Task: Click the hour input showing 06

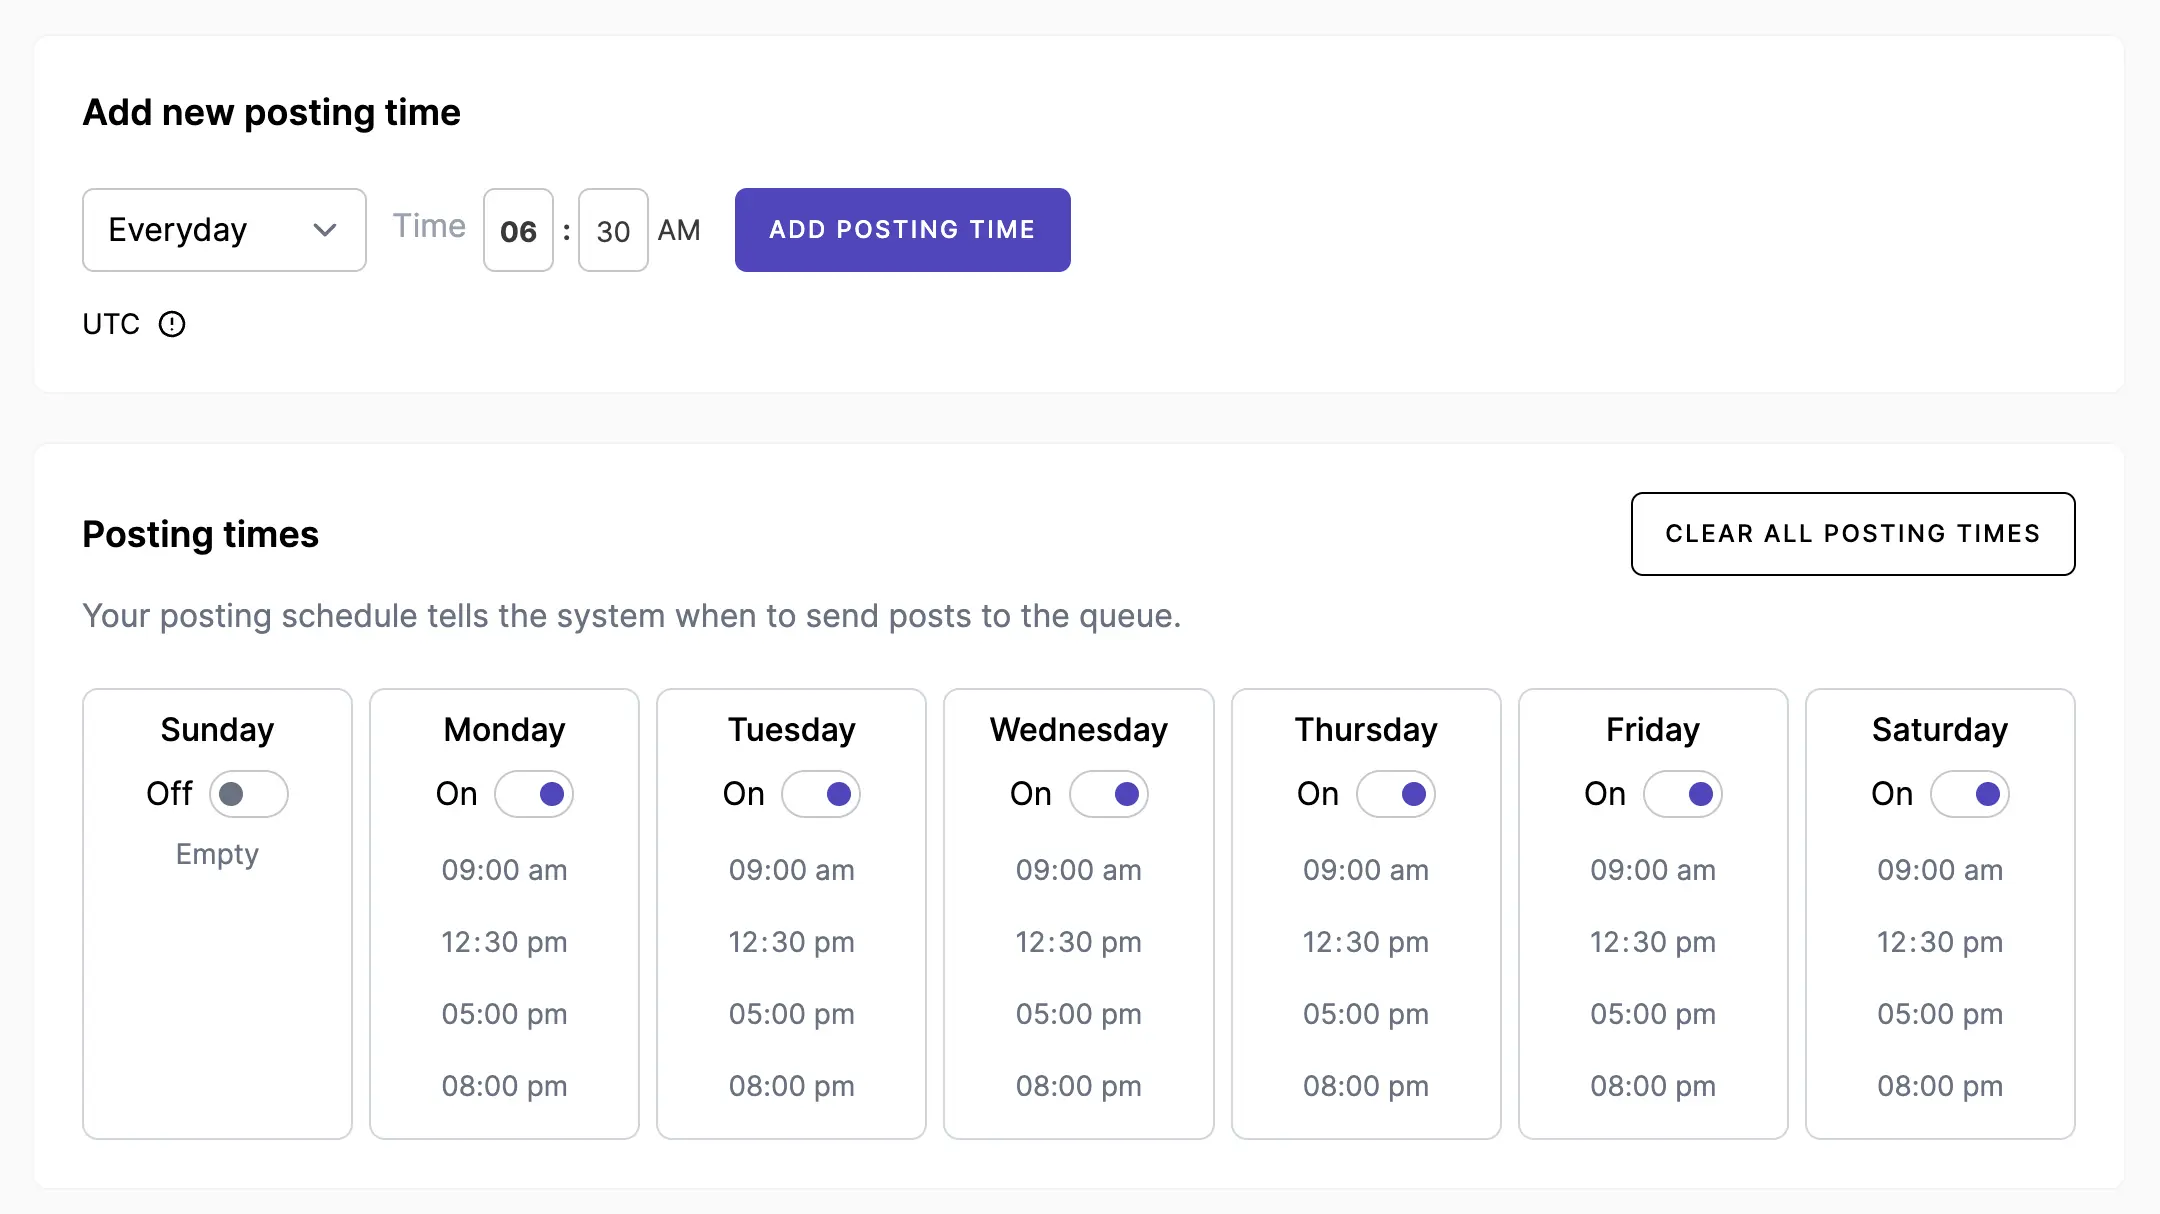Action: [x=518, y=230]
